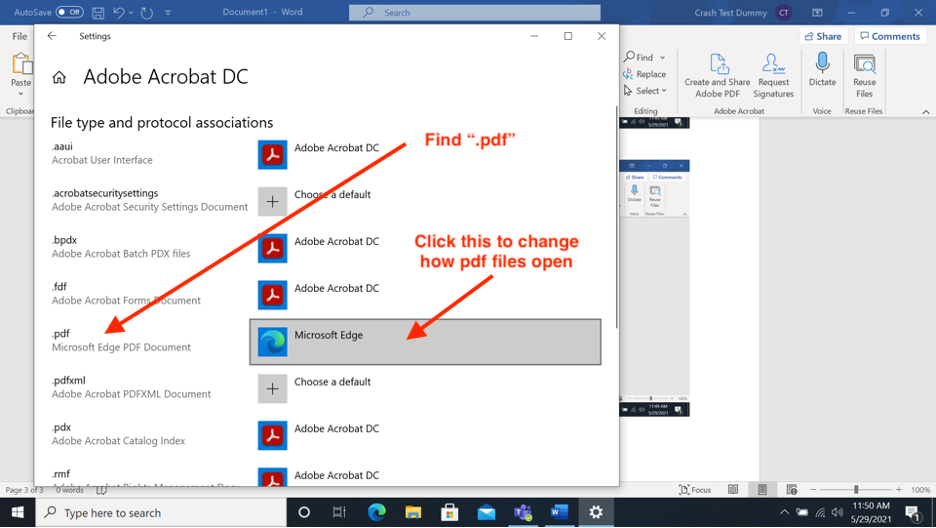Screen dimensions: 936x528
Task: Click Adobe Acrobat DC icon for .pdx
Action: pos(272,436)
